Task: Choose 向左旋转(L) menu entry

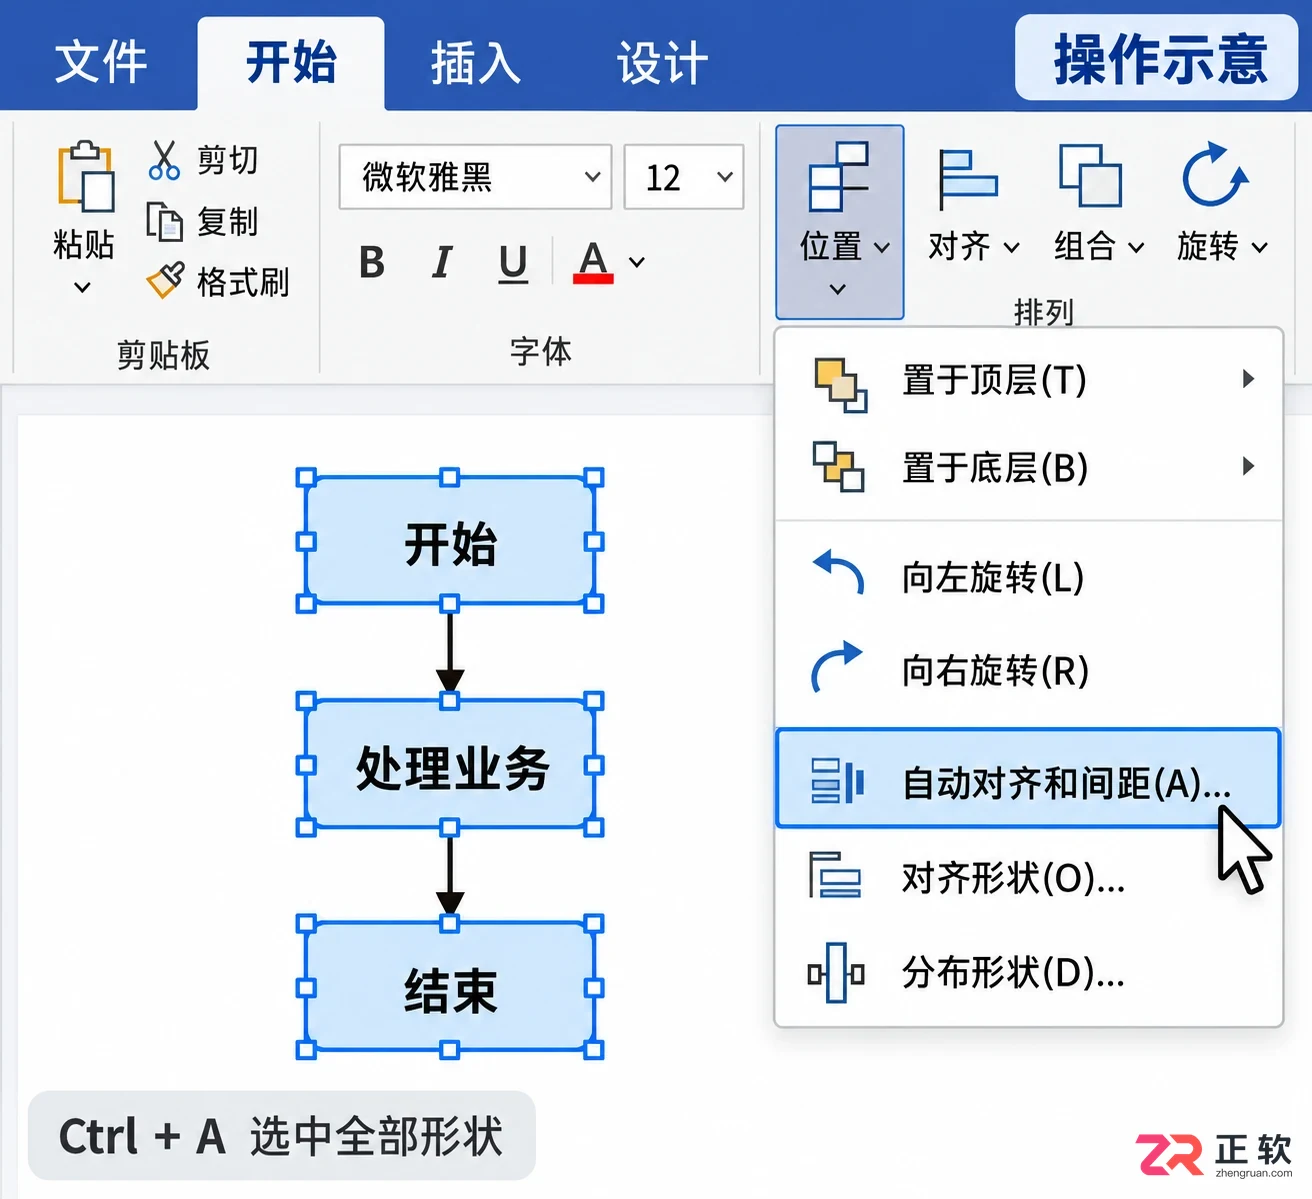Action: coord(1028,577)
